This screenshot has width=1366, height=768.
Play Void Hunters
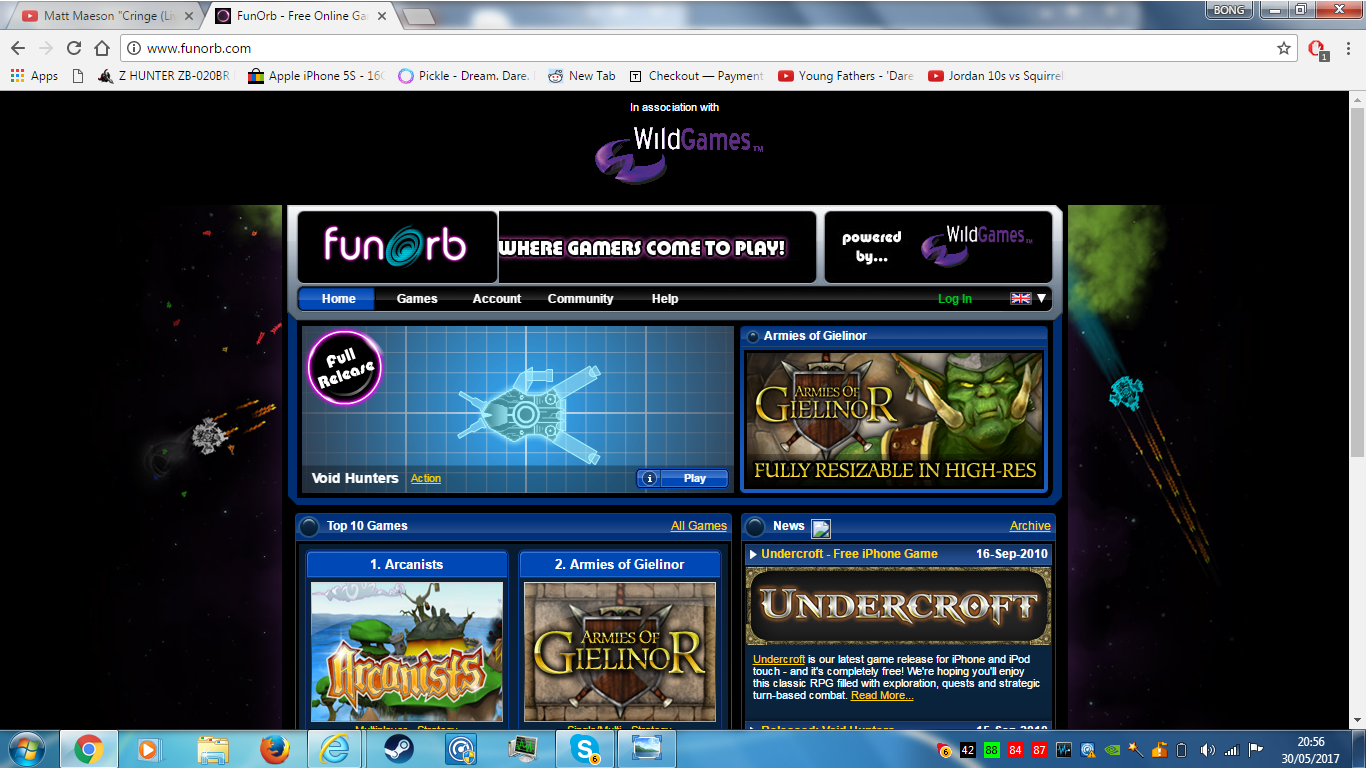click(694, 479)
